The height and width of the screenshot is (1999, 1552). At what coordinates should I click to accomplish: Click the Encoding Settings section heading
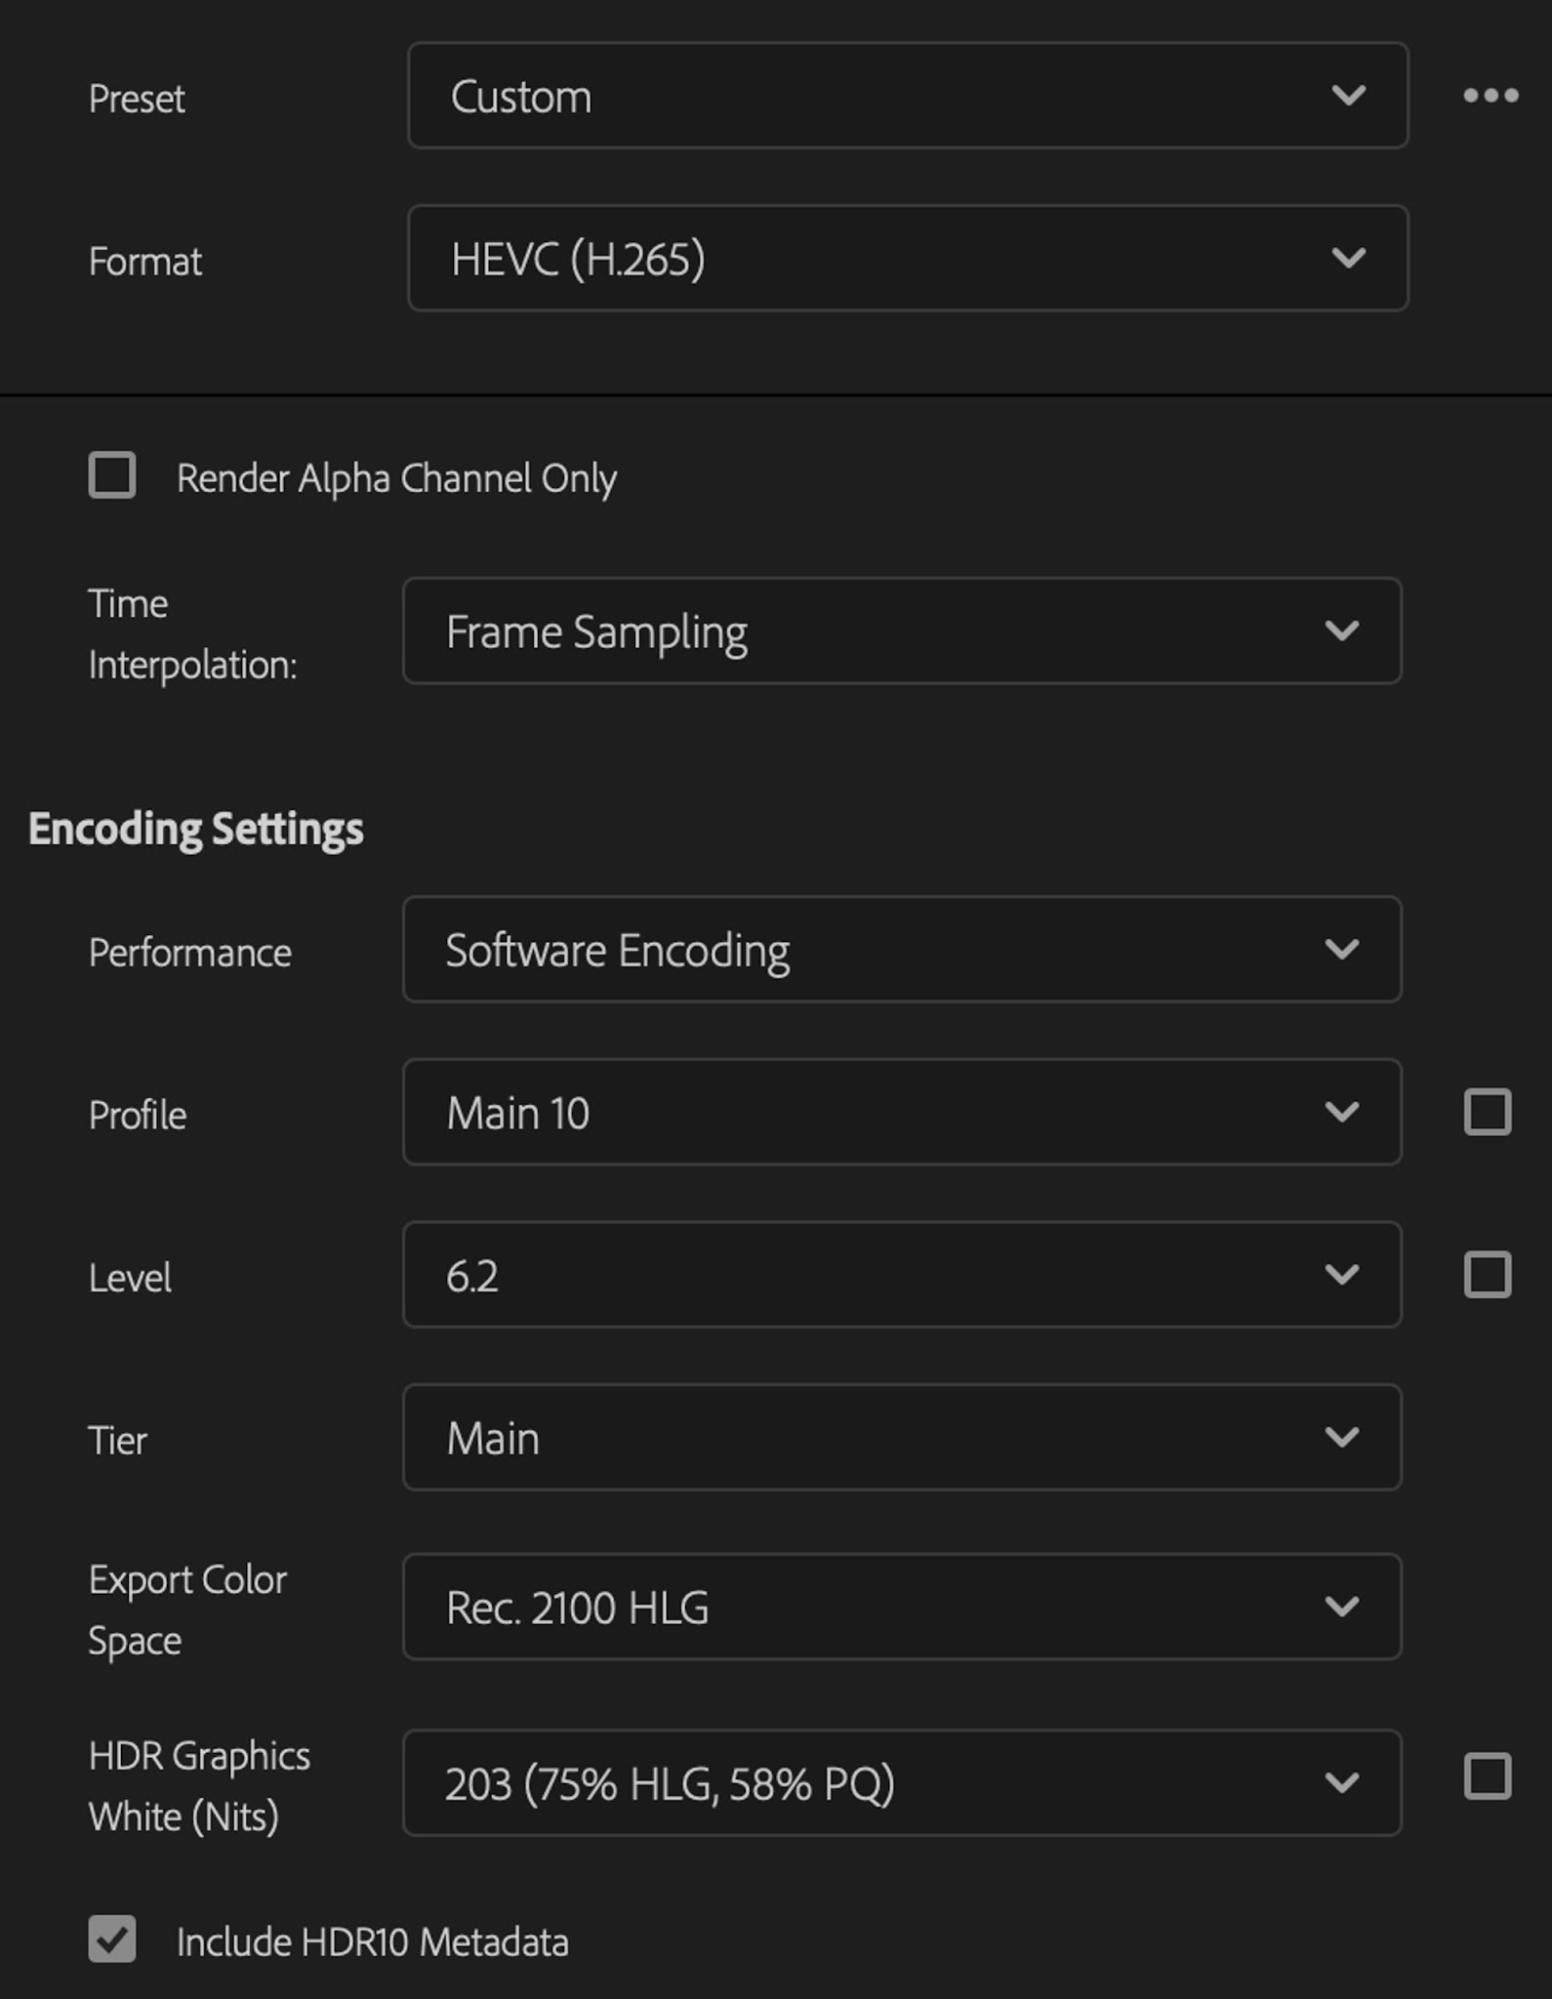pos(196,830)
